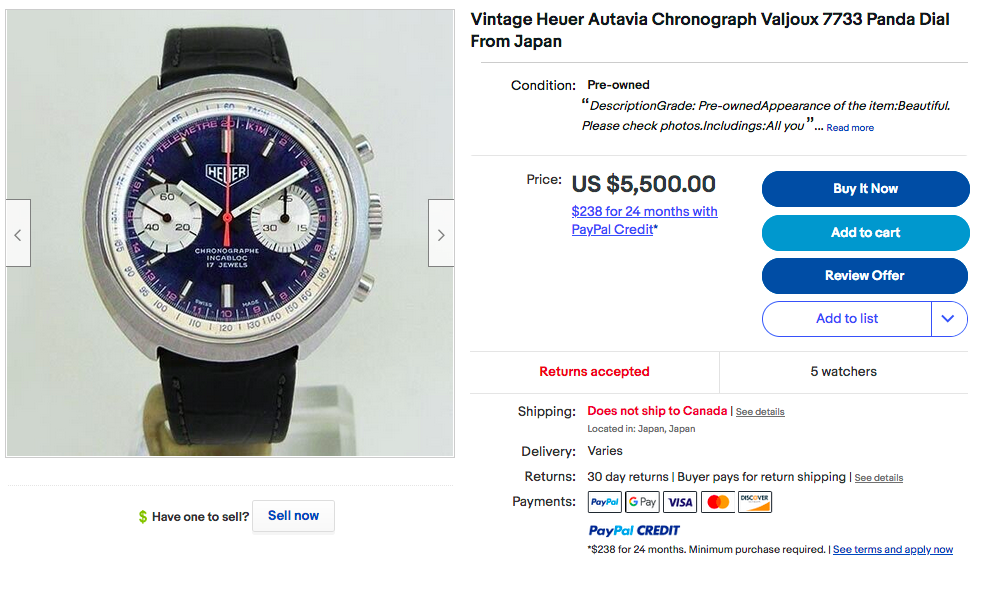This screenshot has width=984, height=590.
Task: Click the Buy It Now button
Action: [865, 188]
